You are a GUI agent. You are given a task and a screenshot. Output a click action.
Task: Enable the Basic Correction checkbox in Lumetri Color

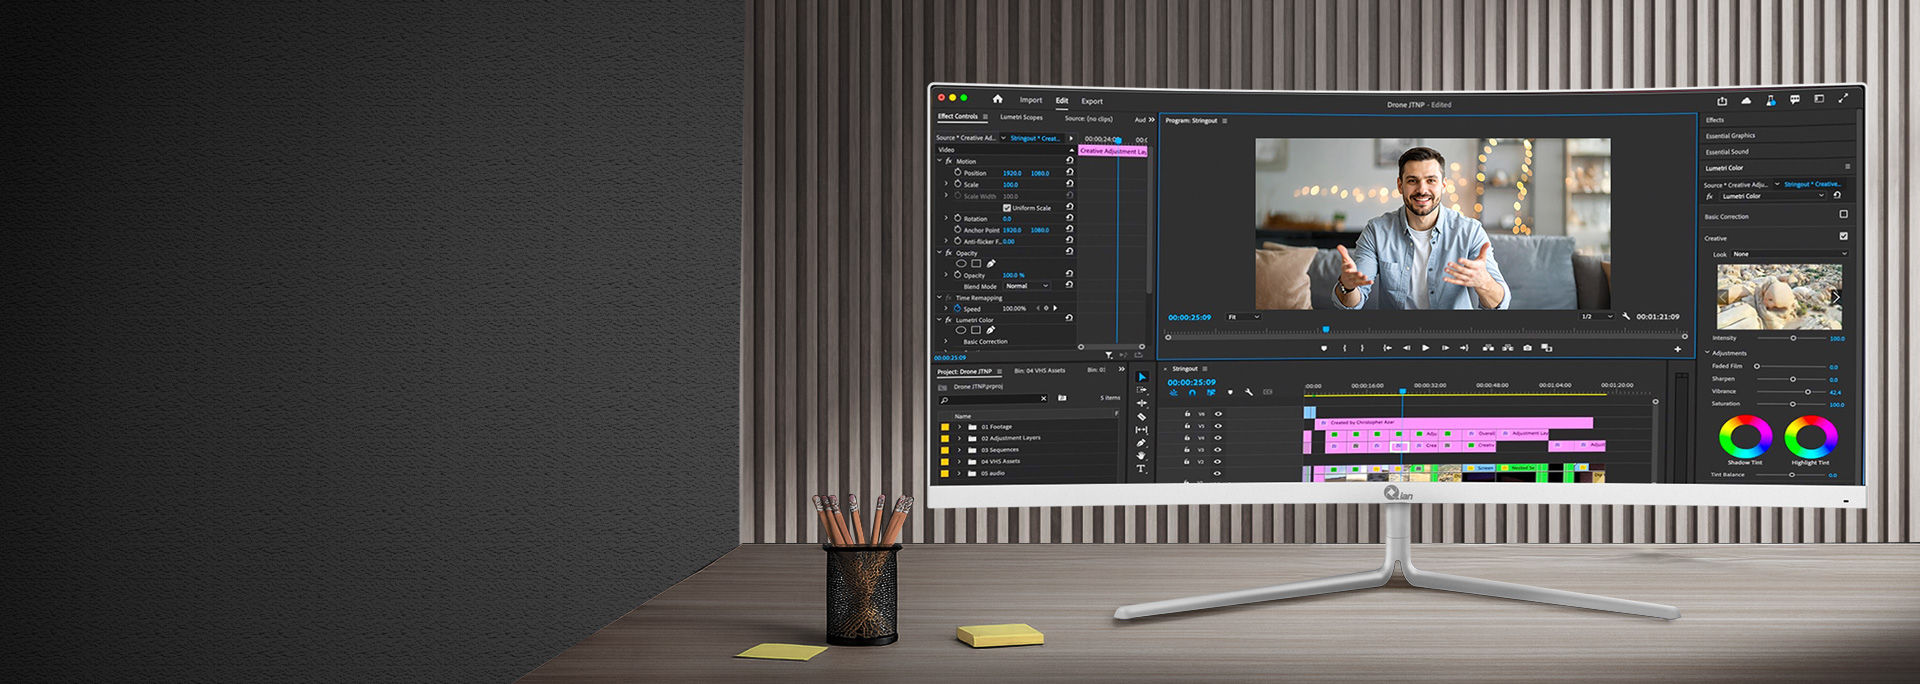1843,214
